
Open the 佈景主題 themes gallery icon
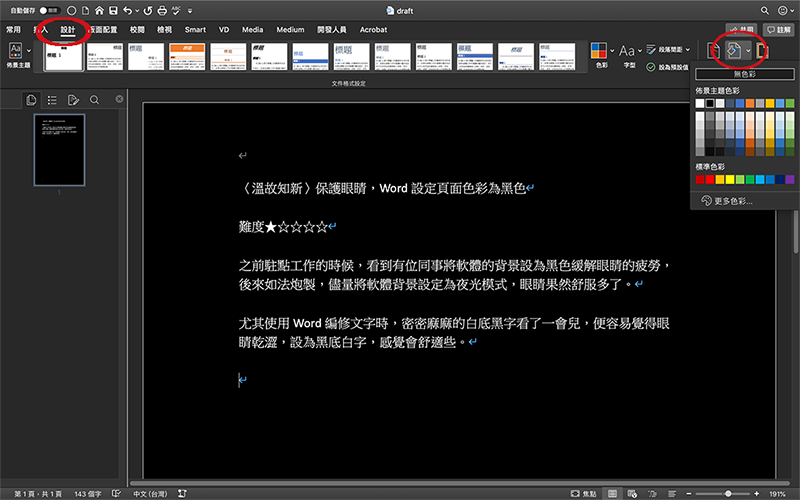click(15, 51)
